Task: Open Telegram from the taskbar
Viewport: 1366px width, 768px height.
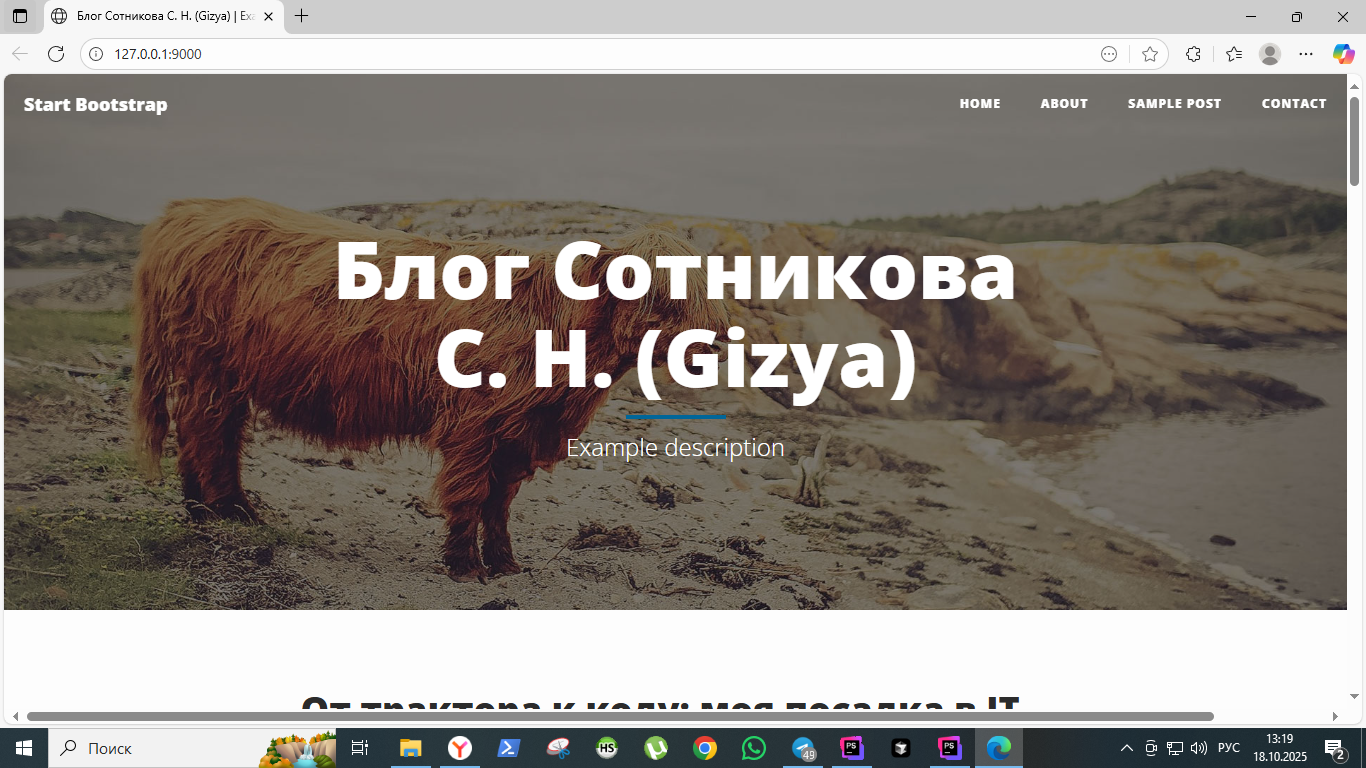Action: (x=804, y=748)
